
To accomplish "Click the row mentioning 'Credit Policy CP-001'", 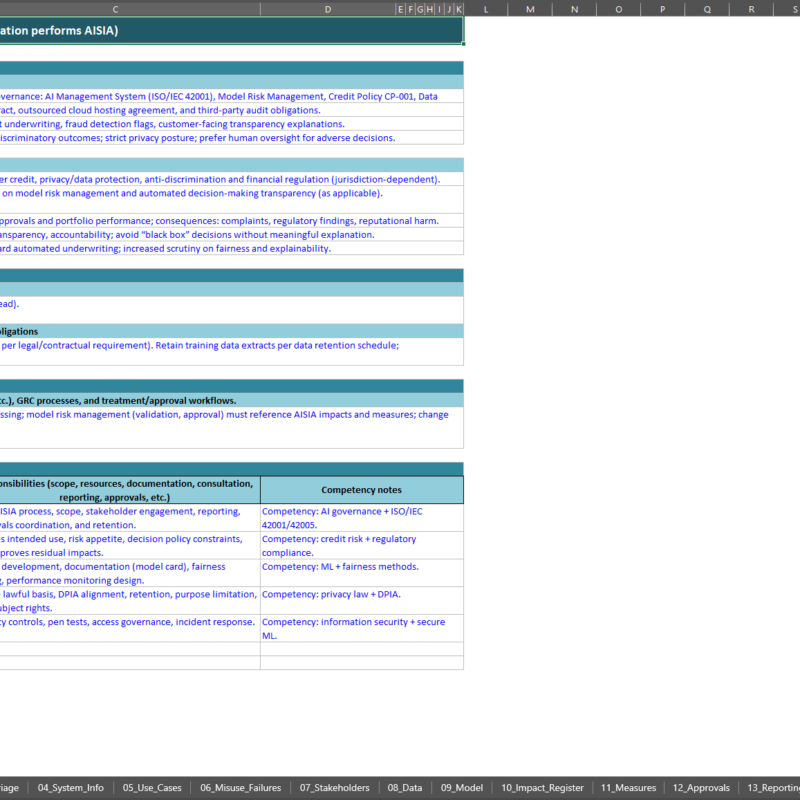I will pyautogui.click(x=232, y=96).
